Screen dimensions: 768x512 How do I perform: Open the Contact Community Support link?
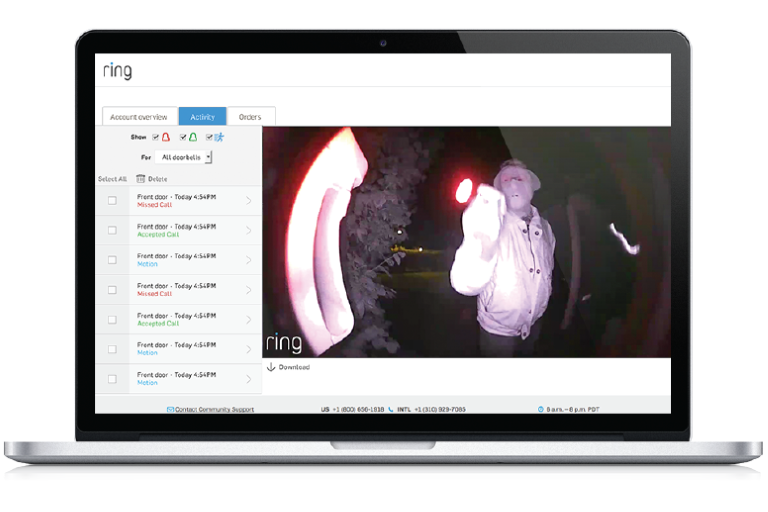point(215,409)
